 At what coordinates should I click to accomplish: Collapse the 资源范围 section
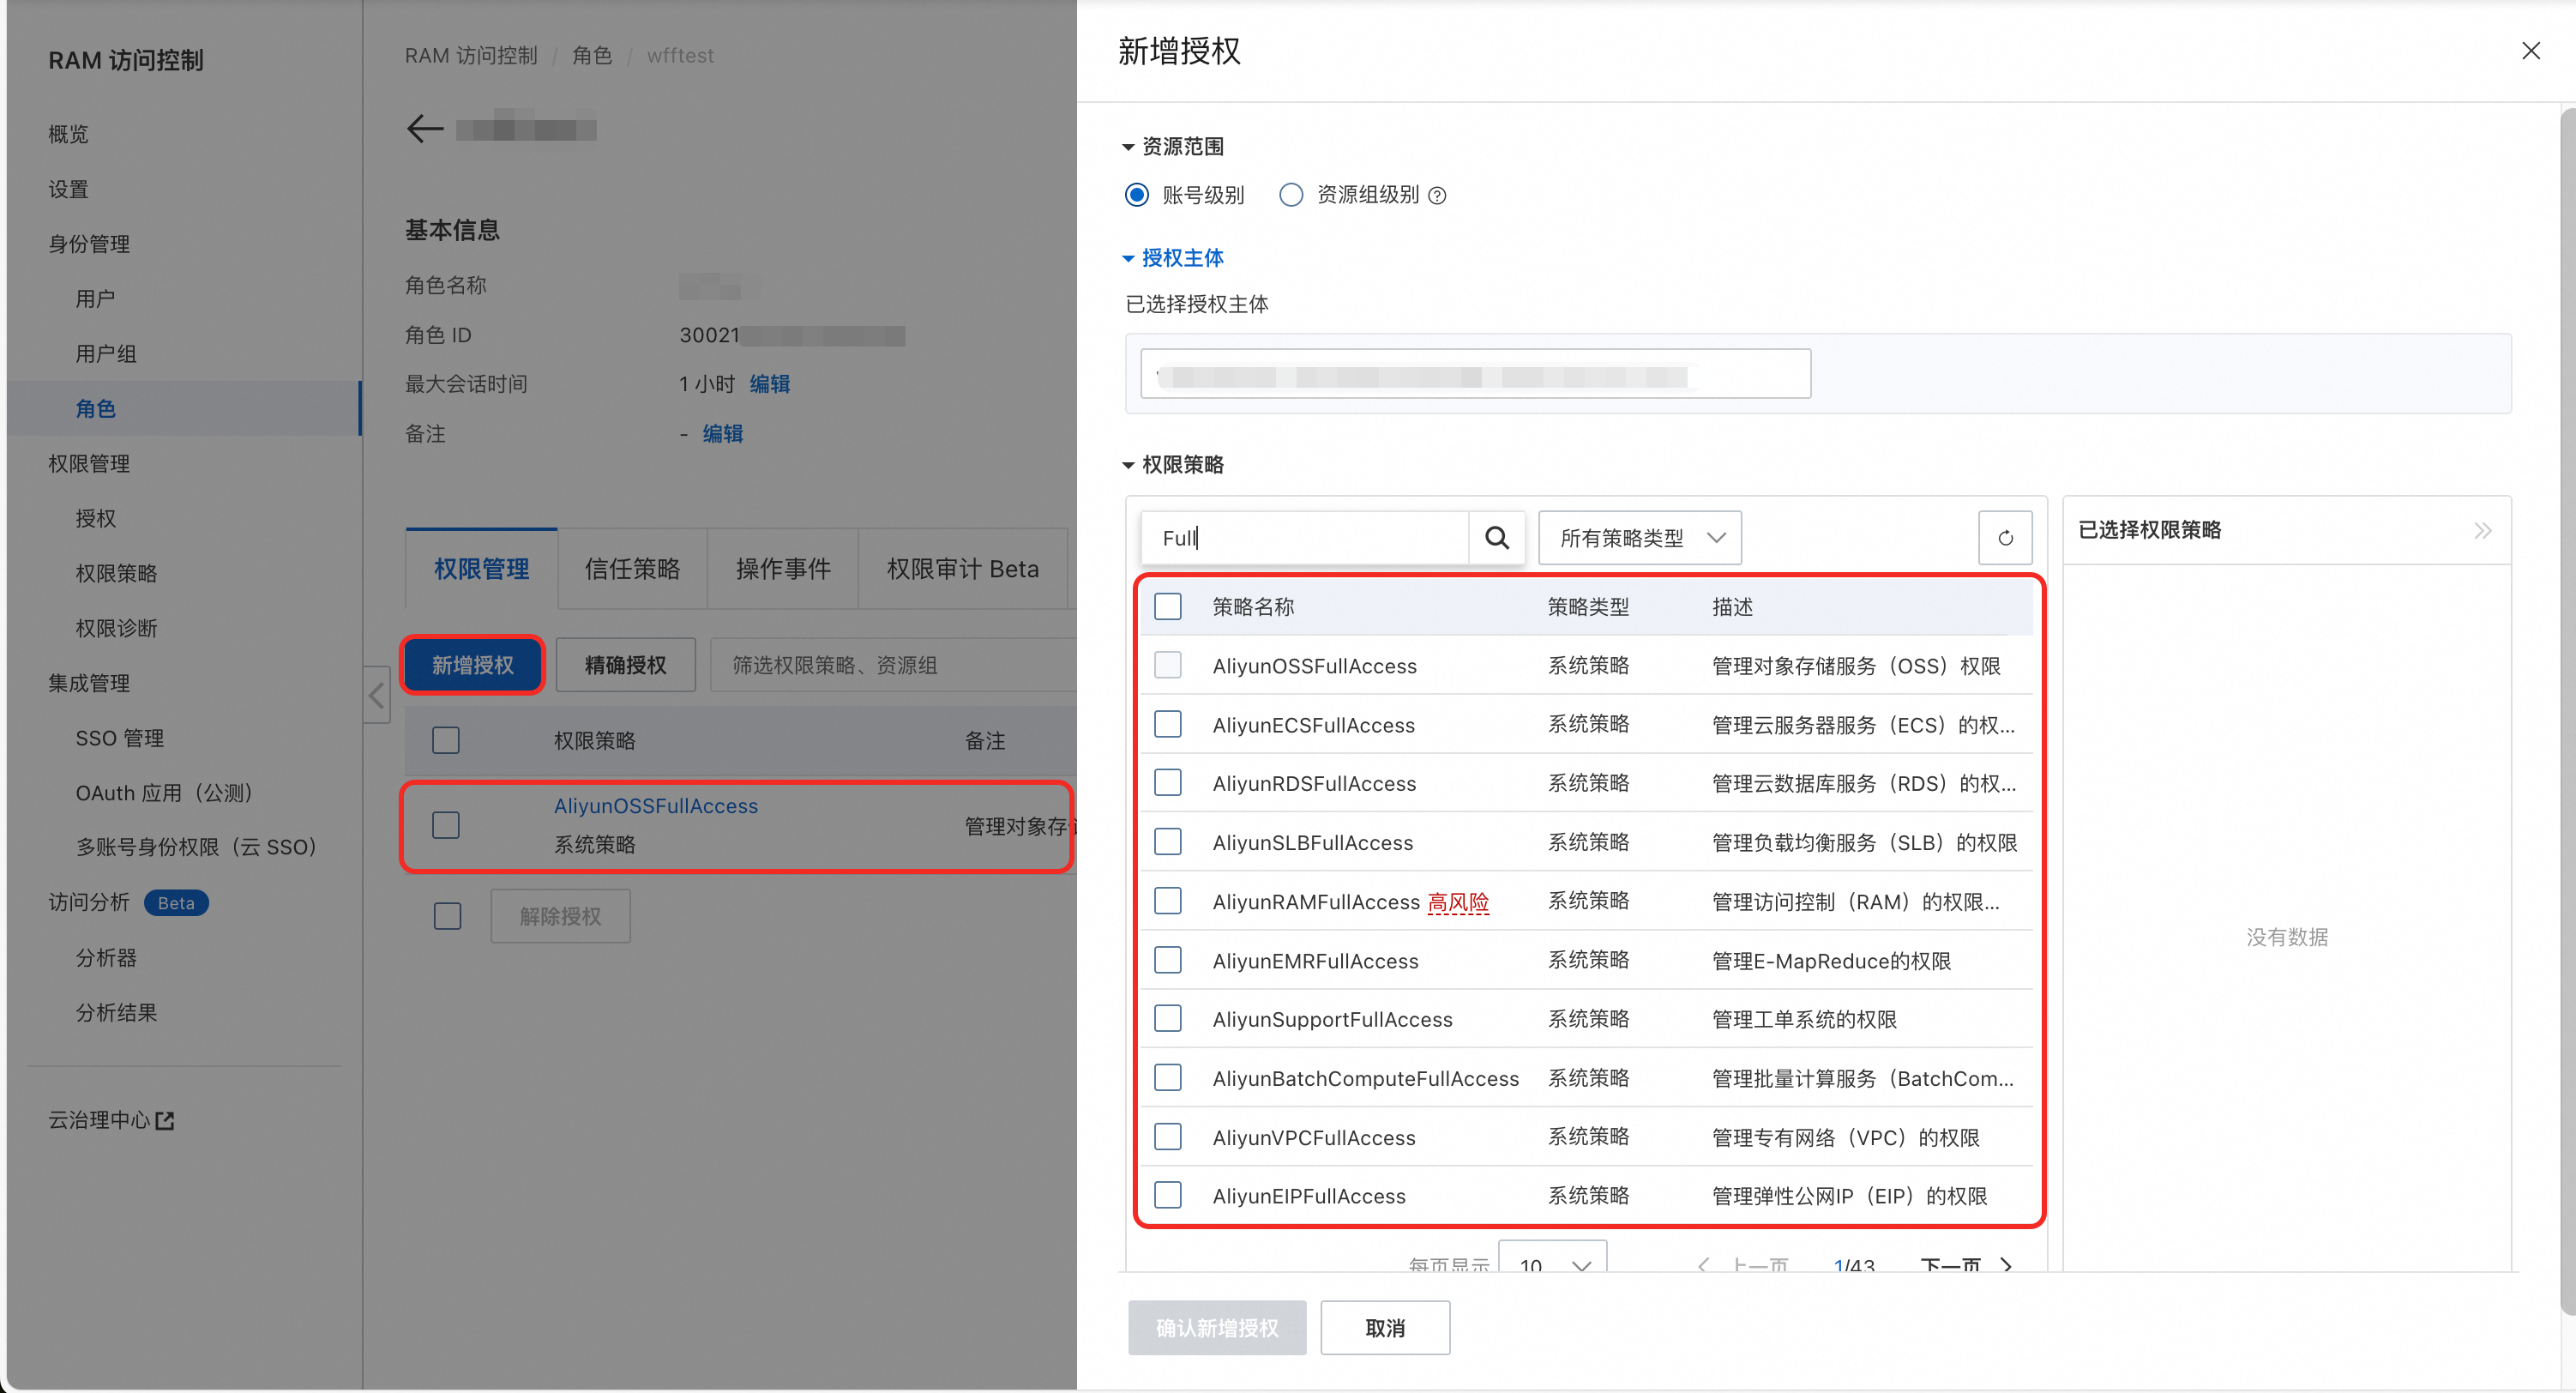click(1128, 147)
